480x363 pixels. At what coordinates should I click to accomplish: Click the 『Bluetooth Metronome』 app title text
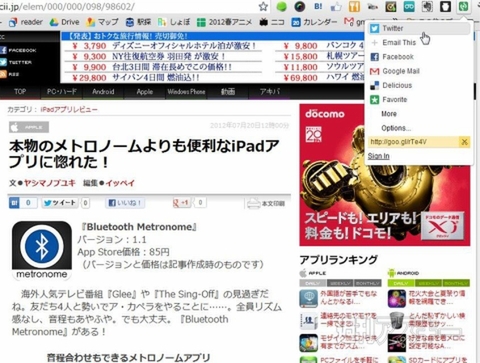coord(139,227)
